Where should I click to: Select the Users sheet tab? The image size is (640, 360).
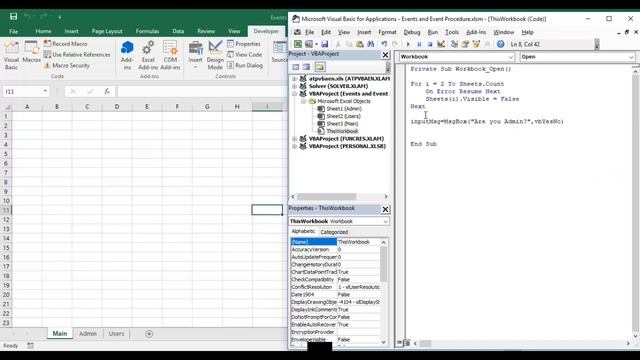pyautogui.click(x=116, y=333)
